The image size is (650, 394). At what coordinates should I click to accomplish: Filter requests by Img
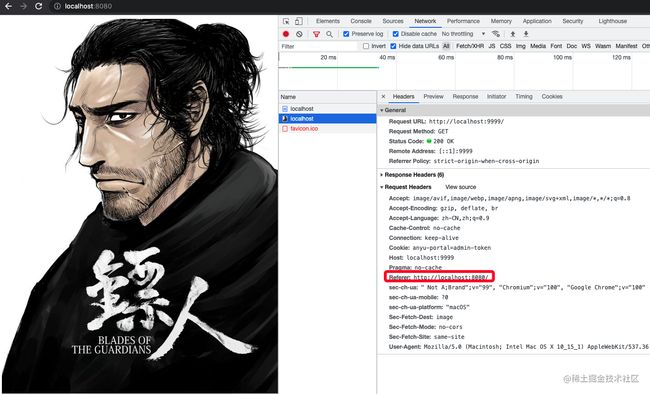click(520, 46)
